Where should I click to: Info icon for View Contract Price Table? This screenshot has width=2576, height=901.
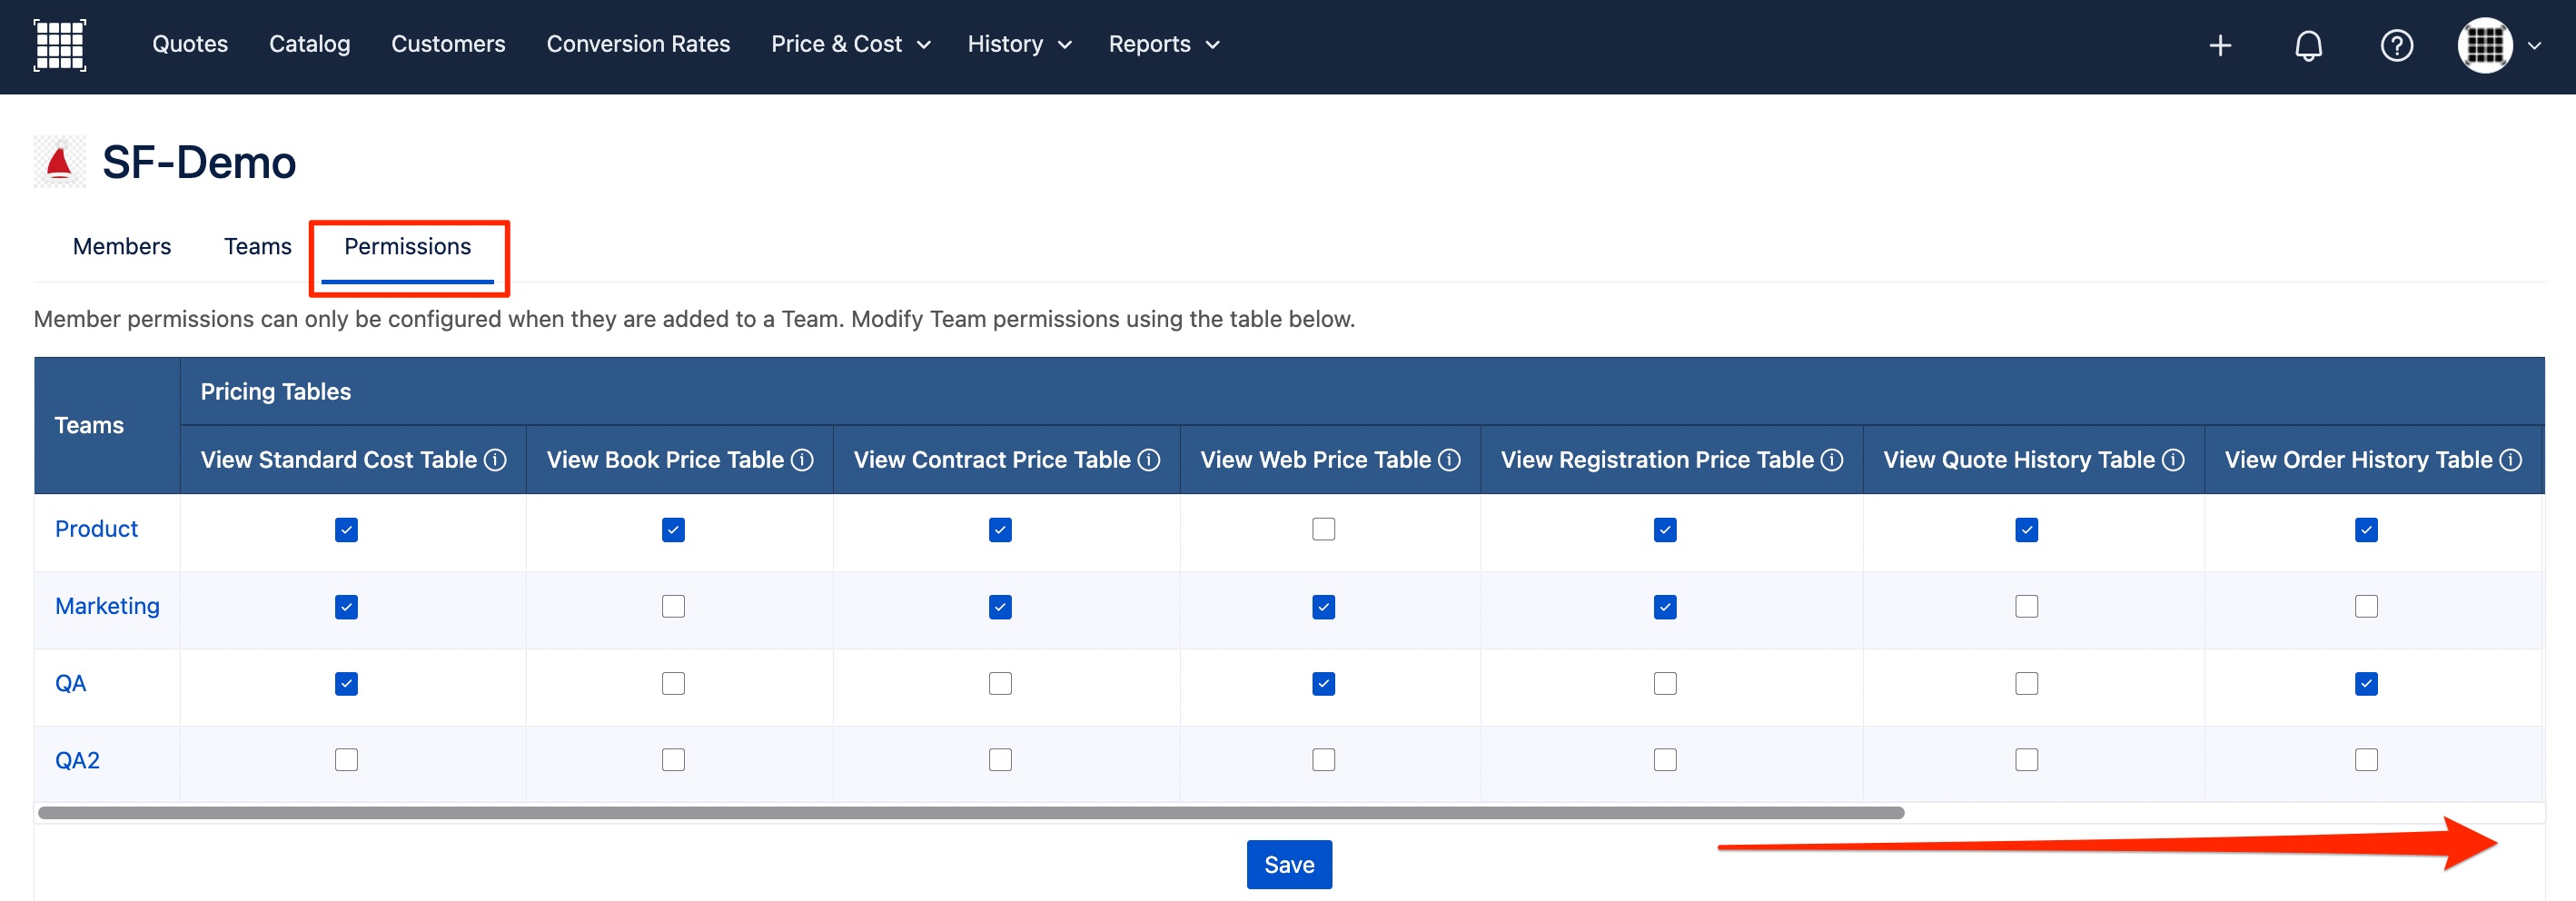(x=1149, y=460)
